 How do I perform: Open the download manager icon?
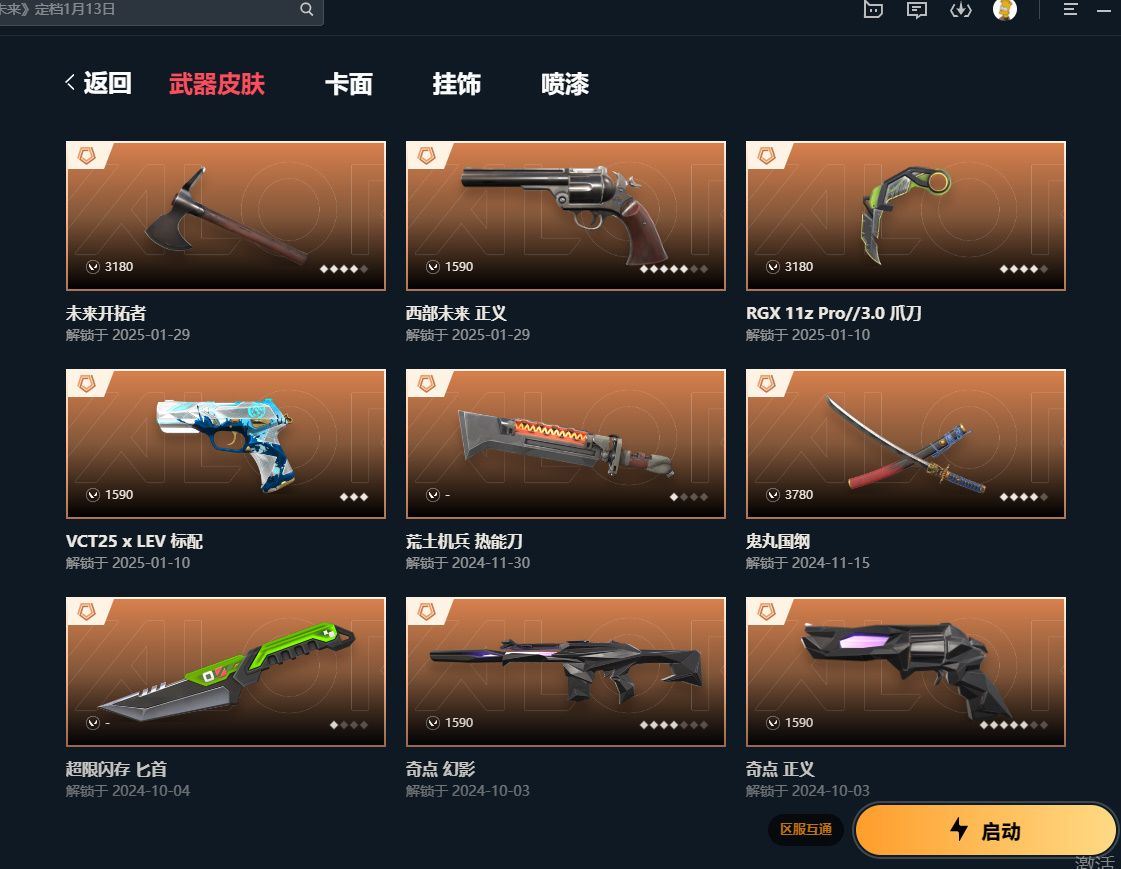tap(960, 9)
